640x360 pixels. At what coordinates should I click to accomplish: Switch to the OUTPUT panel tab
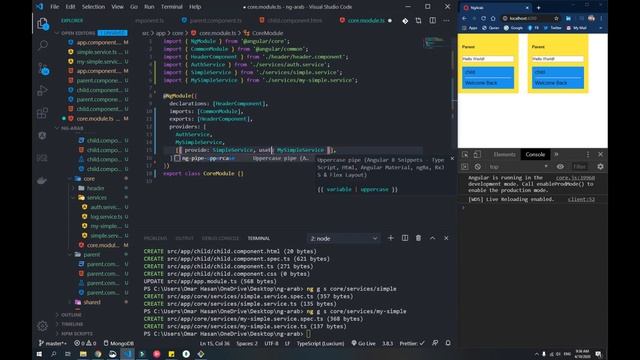(x=184, y=238)
